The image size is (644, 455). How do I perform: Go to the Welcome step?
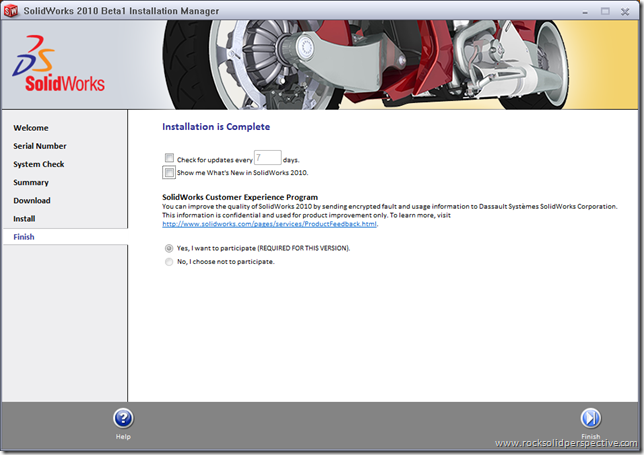click(x=31, y=128)
